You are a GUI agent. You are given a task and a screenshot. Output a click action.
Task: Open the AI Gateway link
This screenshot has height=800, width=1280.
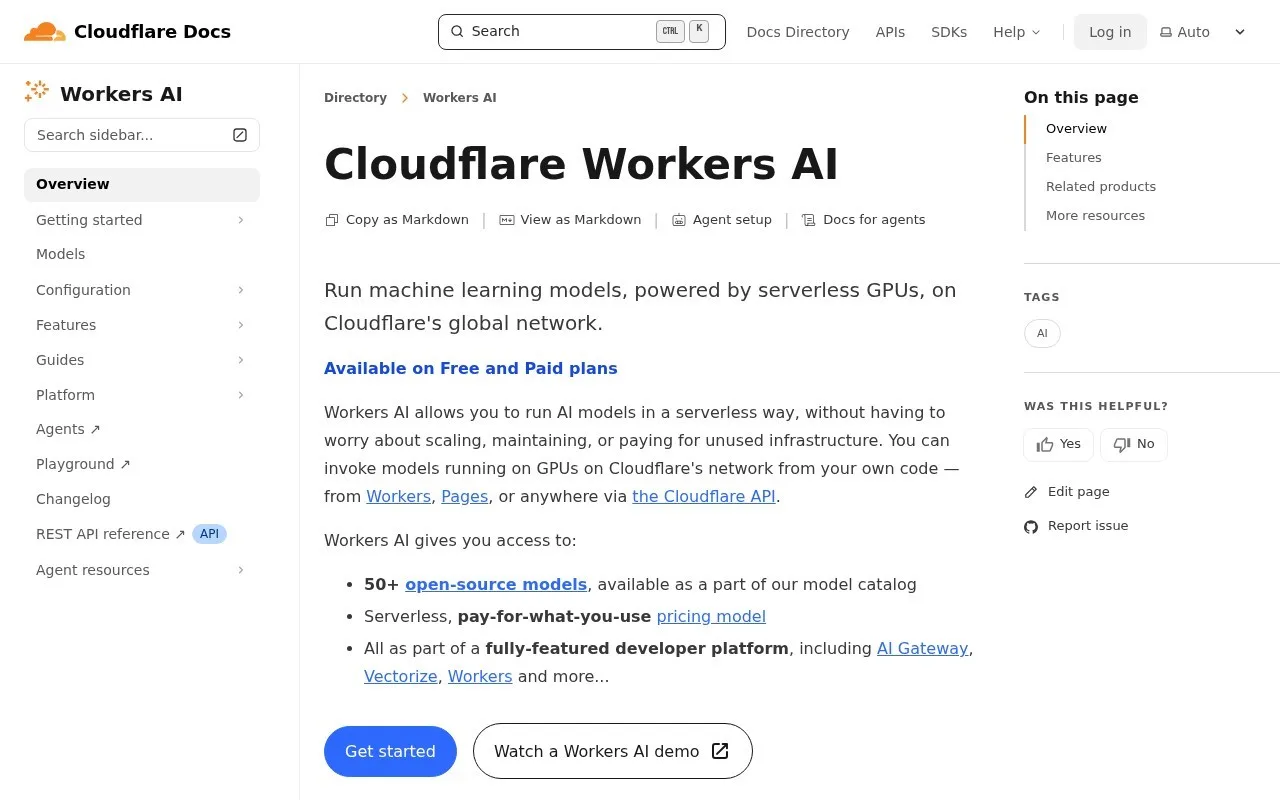pos(922,648)
